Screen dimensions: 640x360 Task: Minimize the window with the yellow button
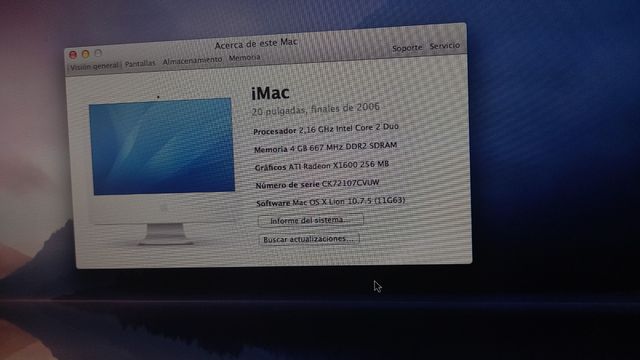coord(86,54)
